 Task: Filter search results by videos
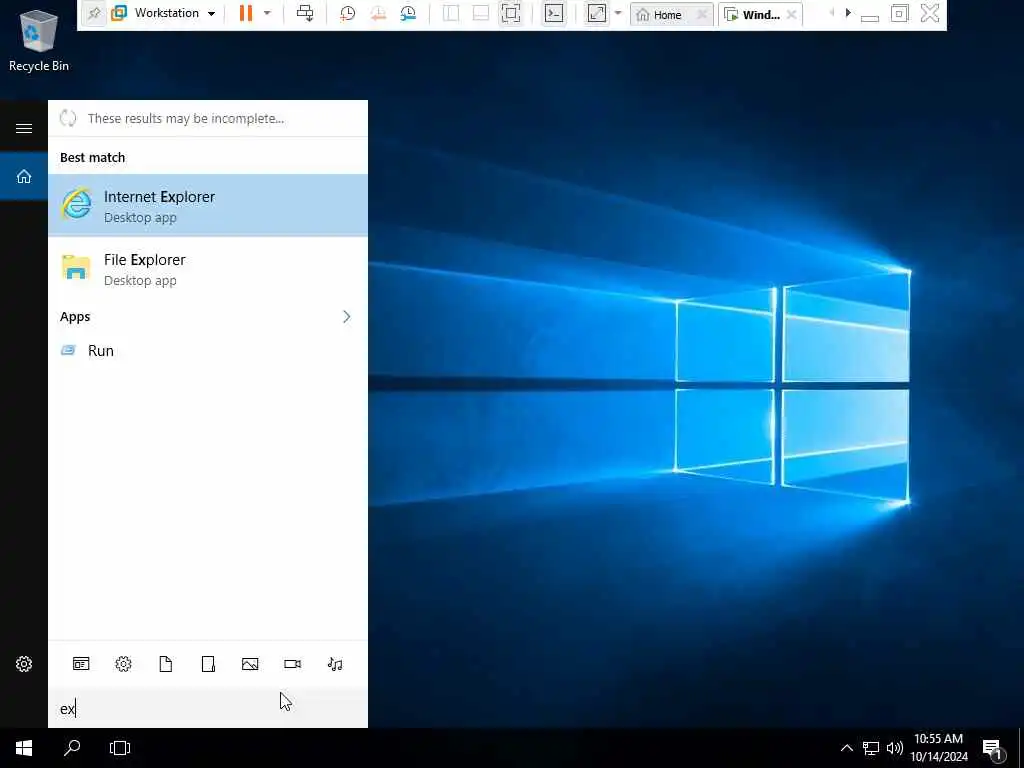[x=293, y=664]
